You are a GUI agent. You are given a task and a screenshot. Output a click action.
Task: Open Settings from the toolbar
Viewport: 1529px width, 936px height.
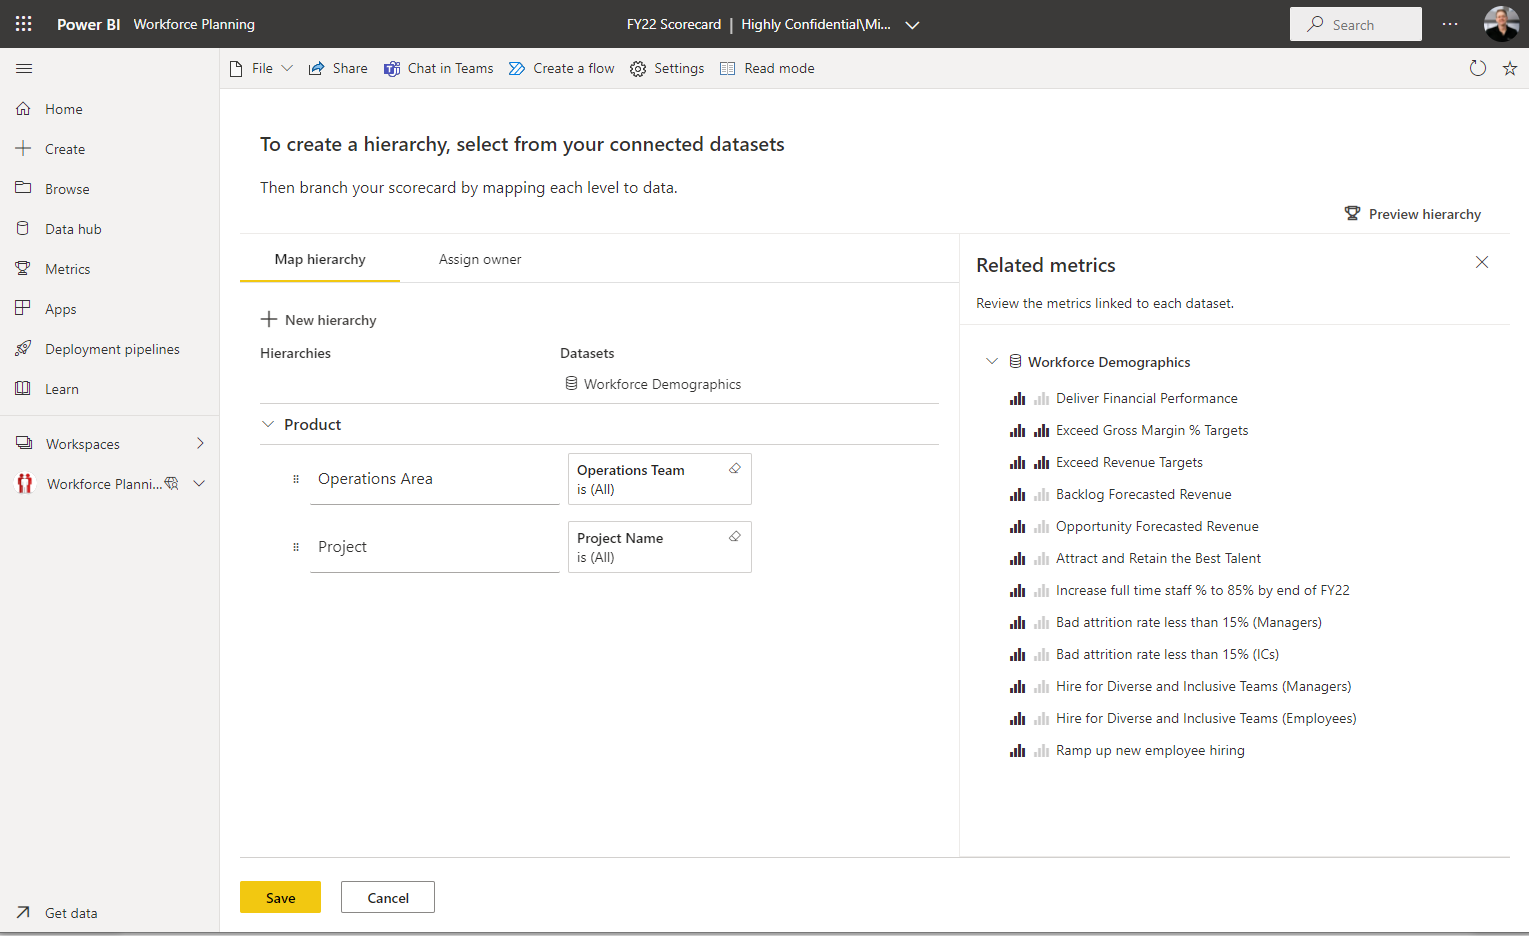coord(667,68)
